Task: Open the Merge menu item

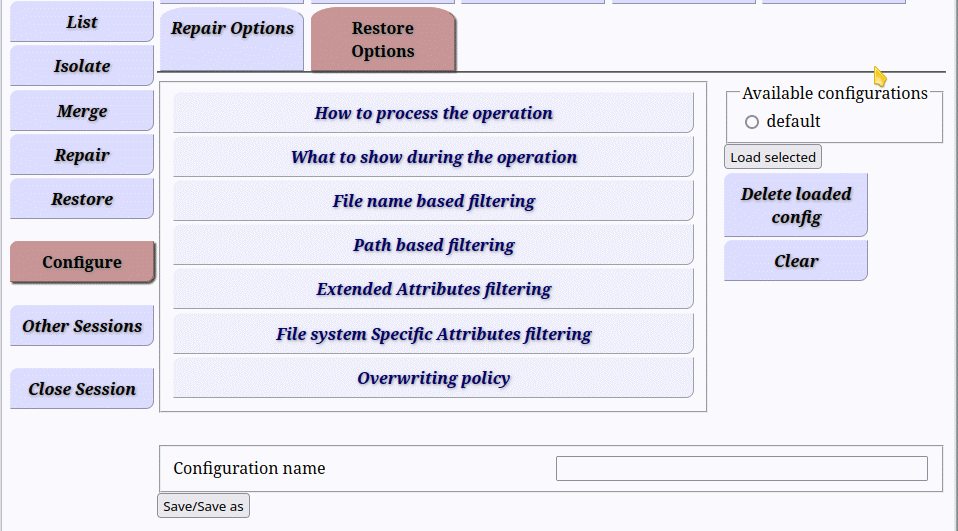Action: point(82,111)
